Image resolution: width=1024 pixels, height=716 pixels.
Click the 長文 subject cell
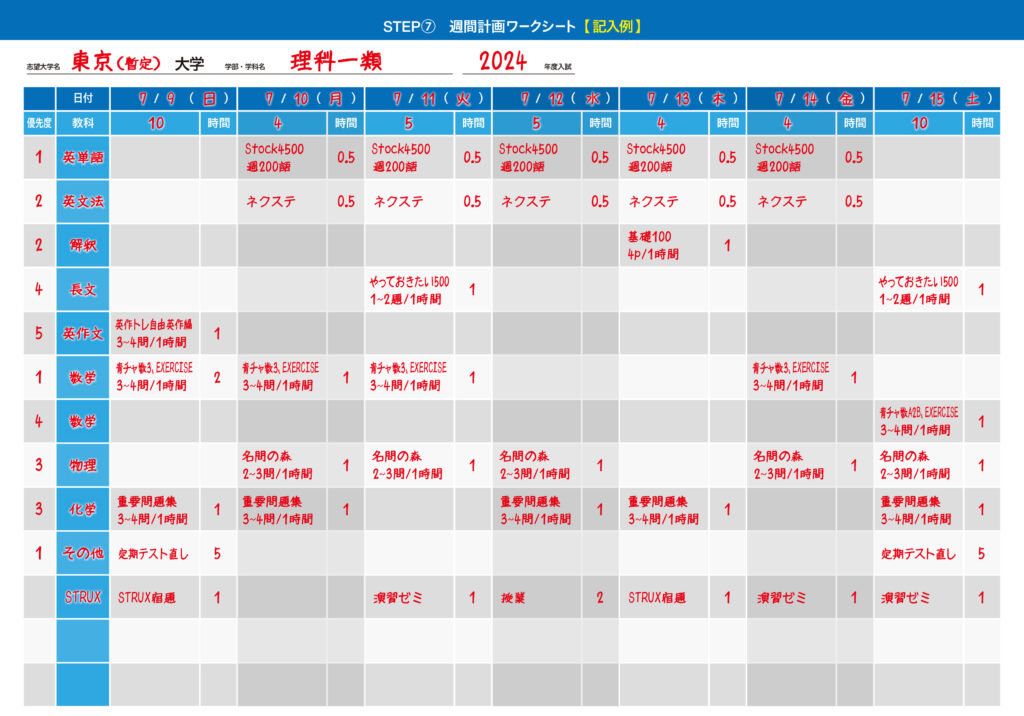coord(83,289)
